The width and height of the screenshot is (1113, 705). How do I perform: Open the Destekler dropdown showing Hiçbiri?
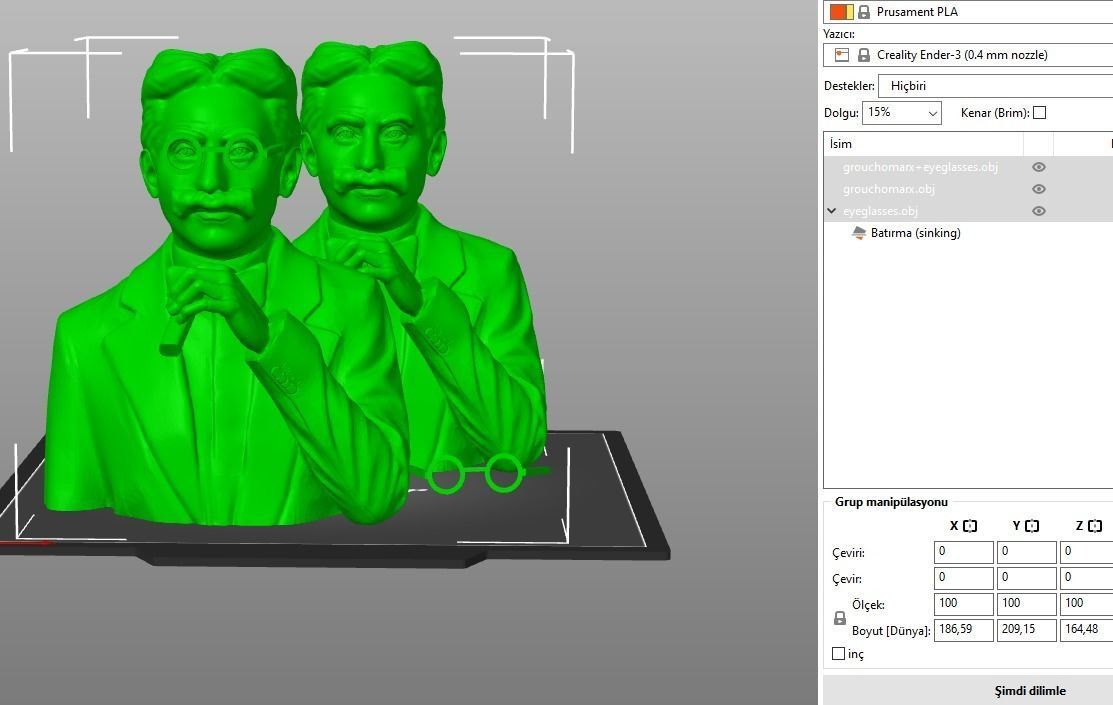(x=995, y=86)
